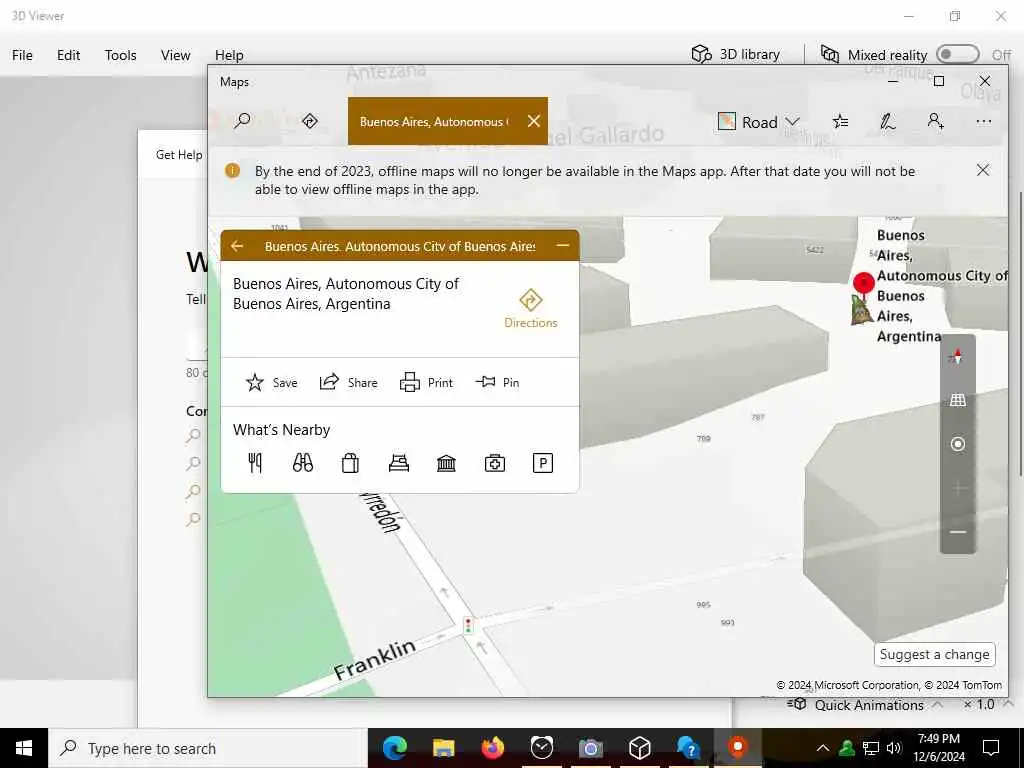
Task: Open the Get Help taskbar icon
Action: pos(688,748)
